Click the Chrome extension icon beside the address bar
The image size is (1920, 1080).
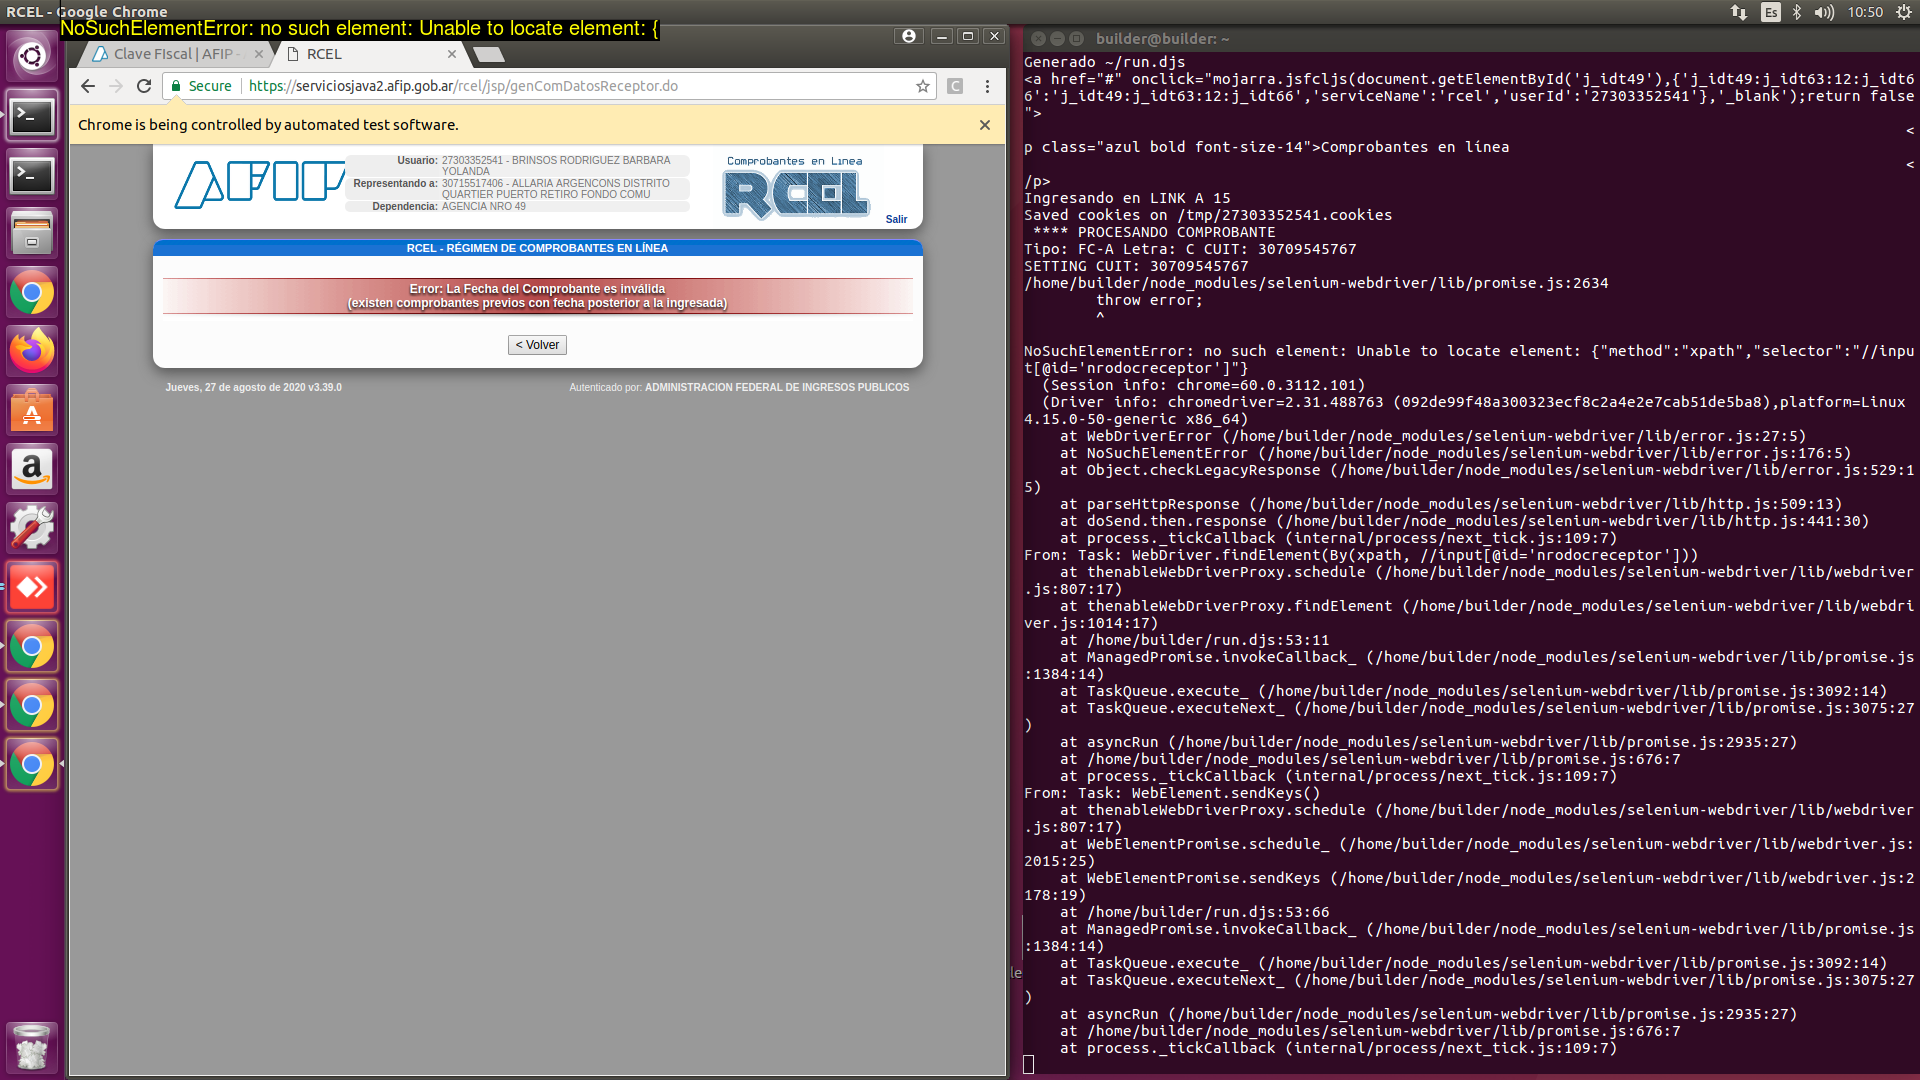pos(955,86)
